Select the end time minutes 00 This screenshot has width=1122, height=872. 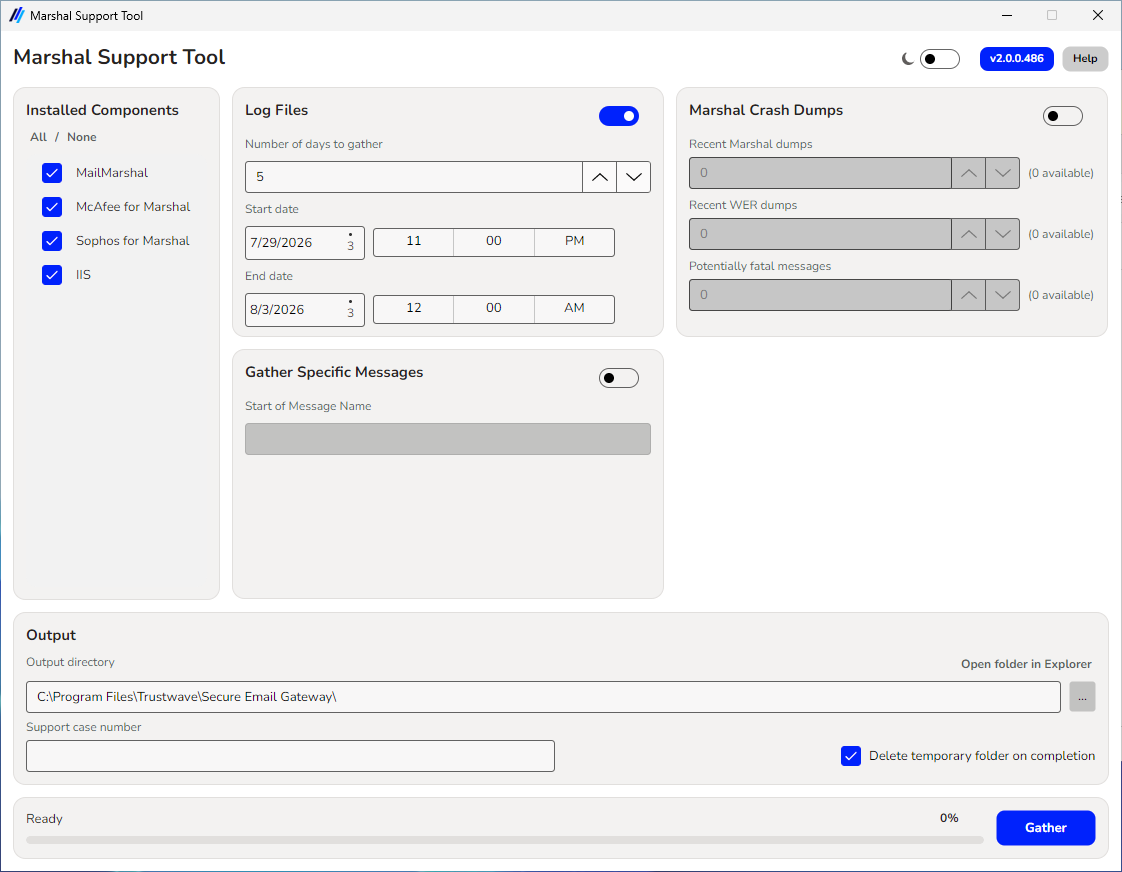(x=494, y=309)
